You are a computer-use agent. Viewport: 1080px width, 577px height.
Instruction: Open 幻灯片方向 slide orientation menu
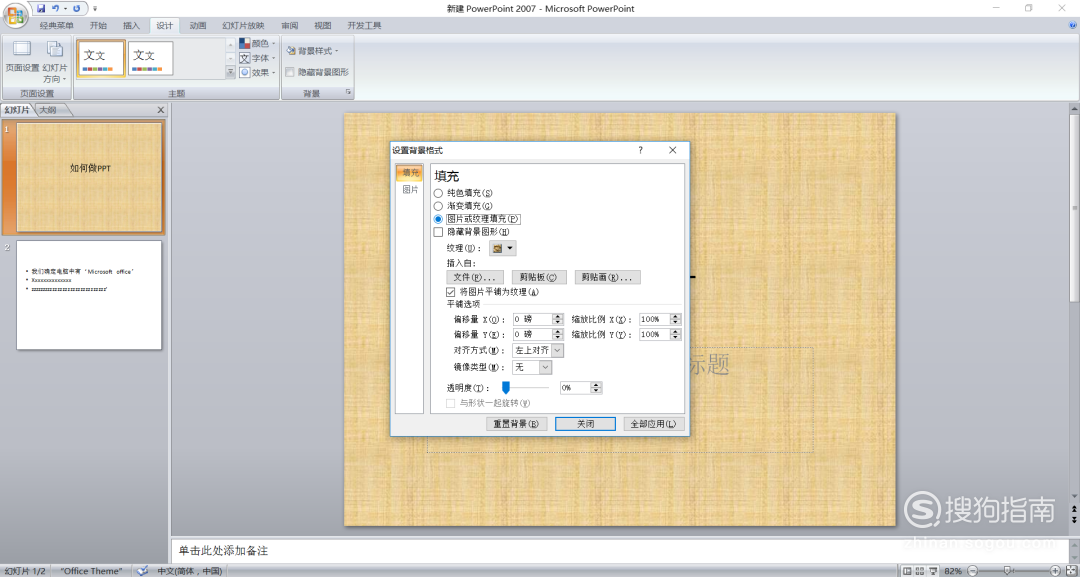click(x=54, y=62)
